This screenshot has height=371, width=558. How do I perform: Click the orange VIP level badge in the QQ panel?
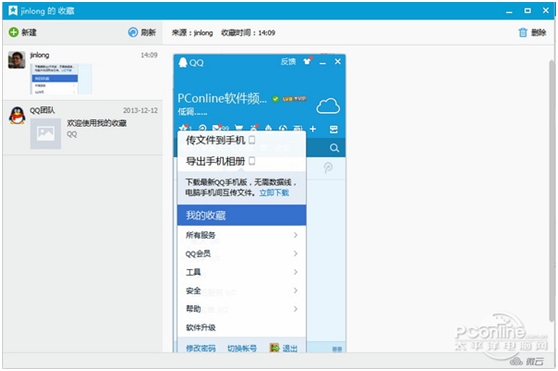tap(294, 99)
